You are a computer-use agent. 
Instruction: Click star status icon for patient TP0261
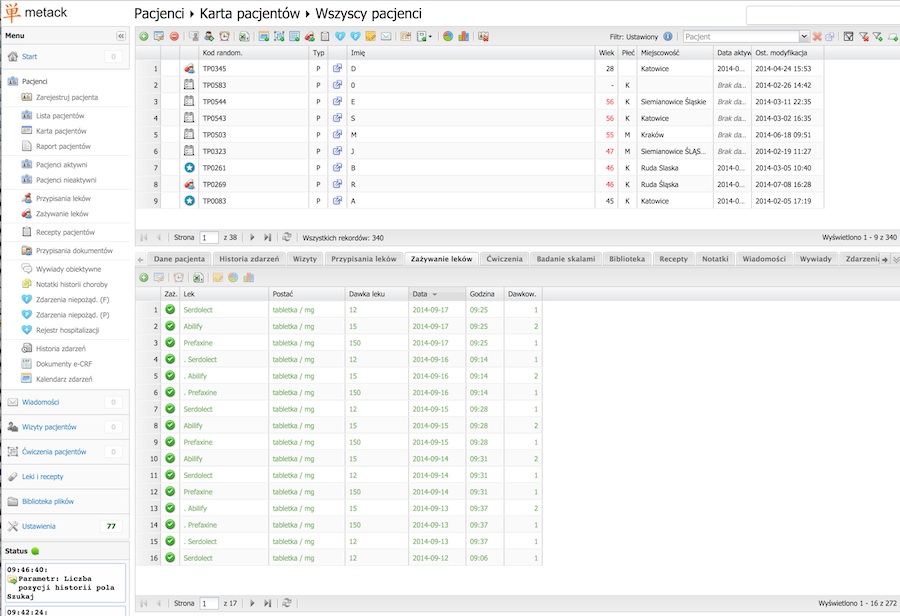[189, 168]
